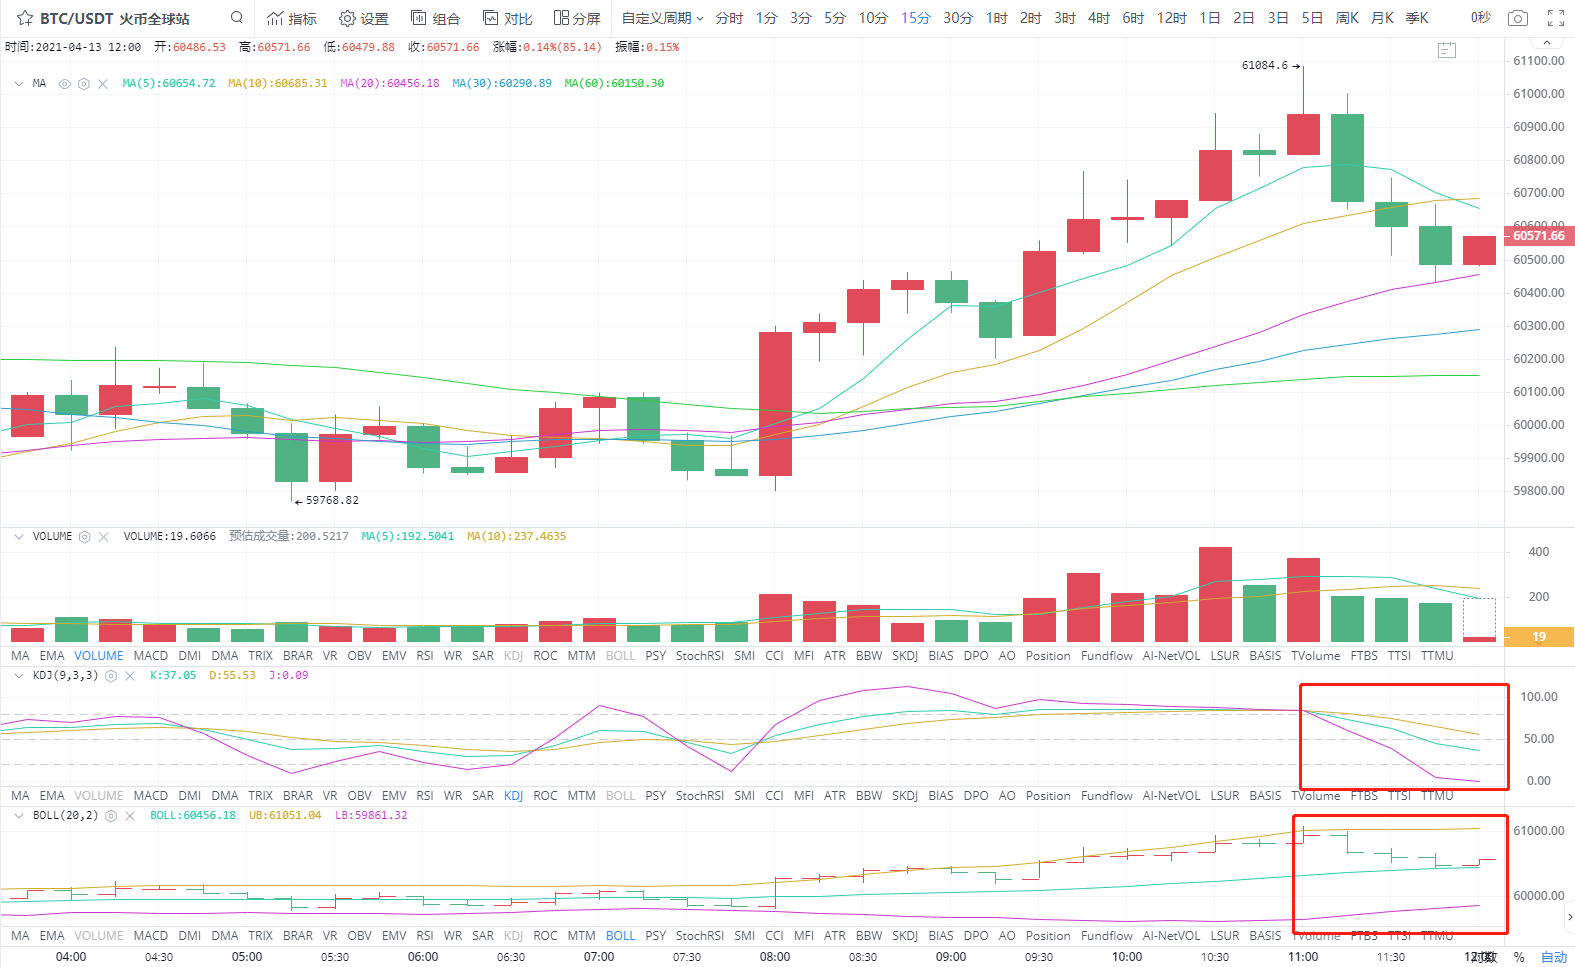Viewport: 1575px width, 967px height.
Task: Remove the KDJ indicator with its X
Action: [x=130, y=676]
